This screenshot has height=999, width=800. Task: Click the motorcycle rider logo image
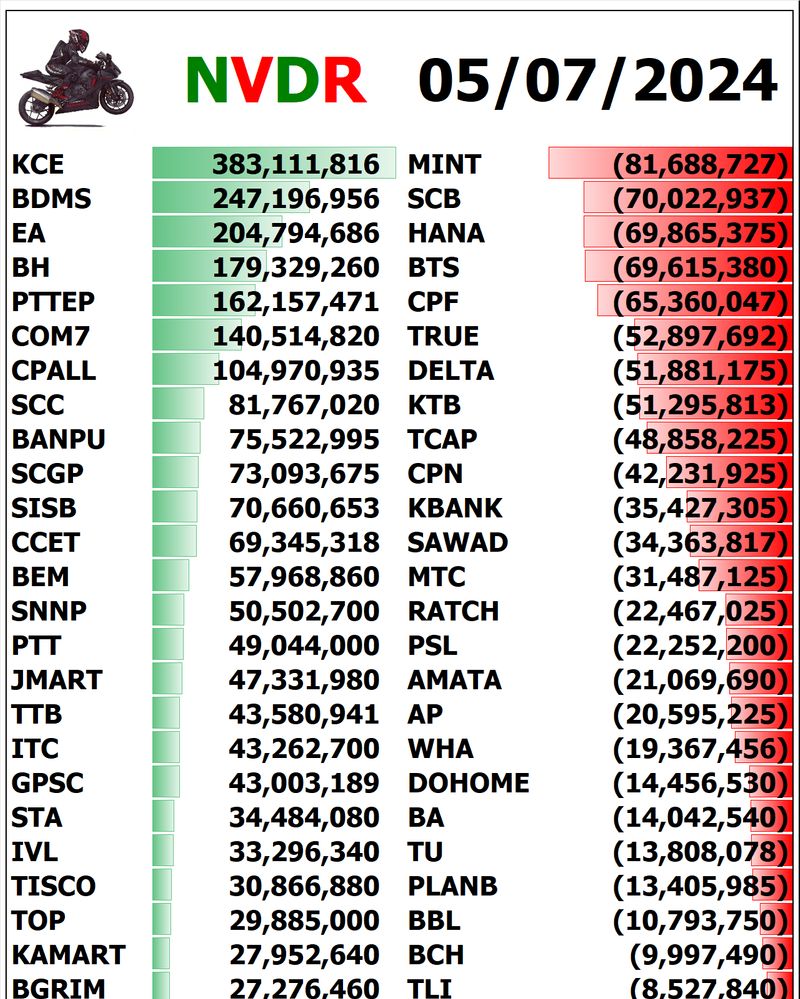75,78
